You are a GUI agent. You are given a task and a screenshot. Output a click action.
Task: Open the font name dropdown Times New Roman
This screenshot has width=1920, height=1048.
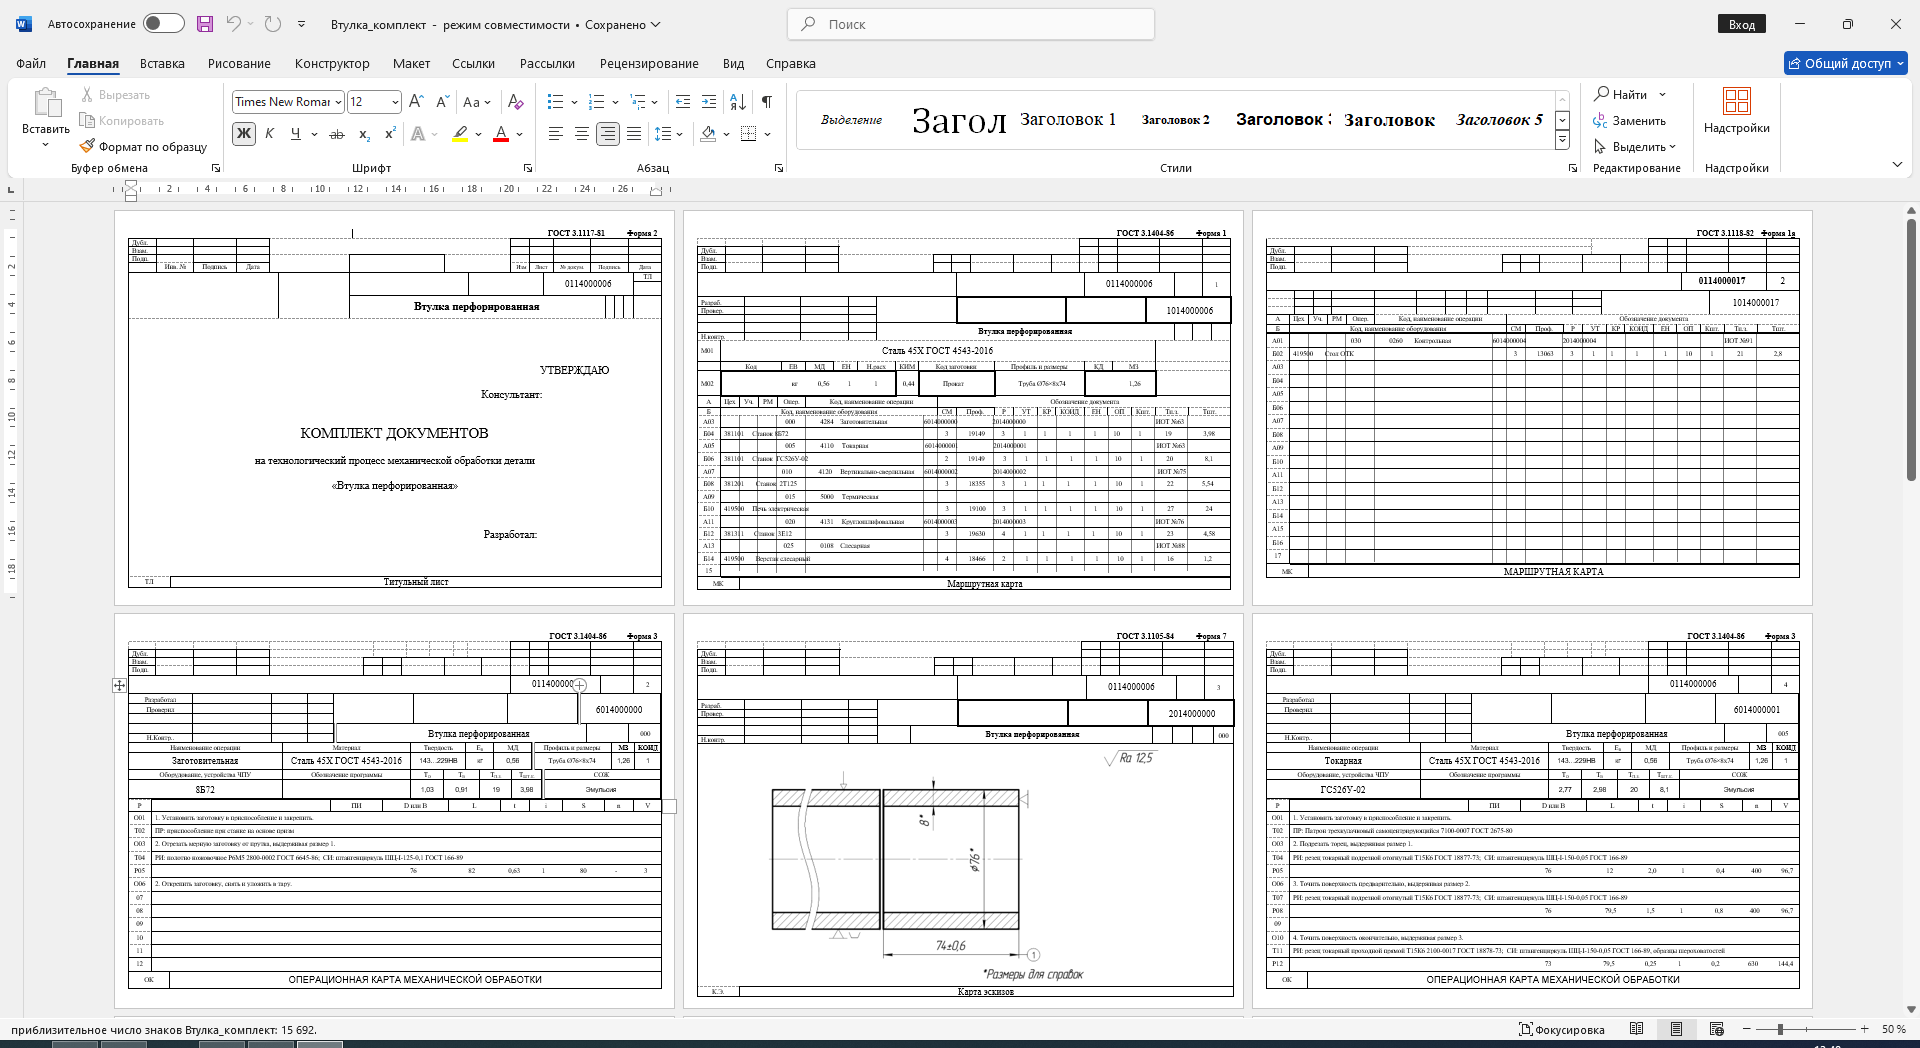[339, 102]
